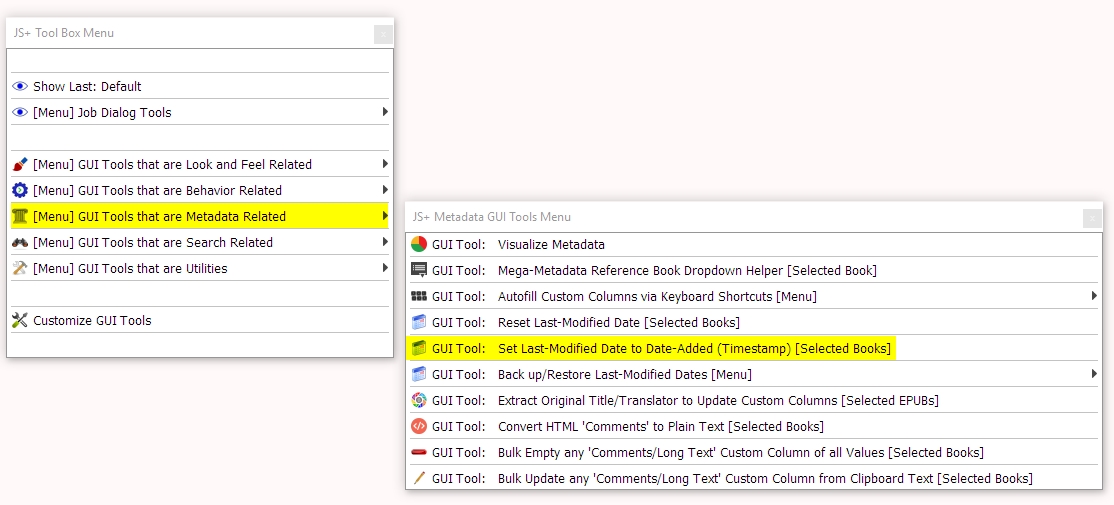Click the green icon for Set Last-Modified Date
1114x505 pixels.
tap(419, 348)
